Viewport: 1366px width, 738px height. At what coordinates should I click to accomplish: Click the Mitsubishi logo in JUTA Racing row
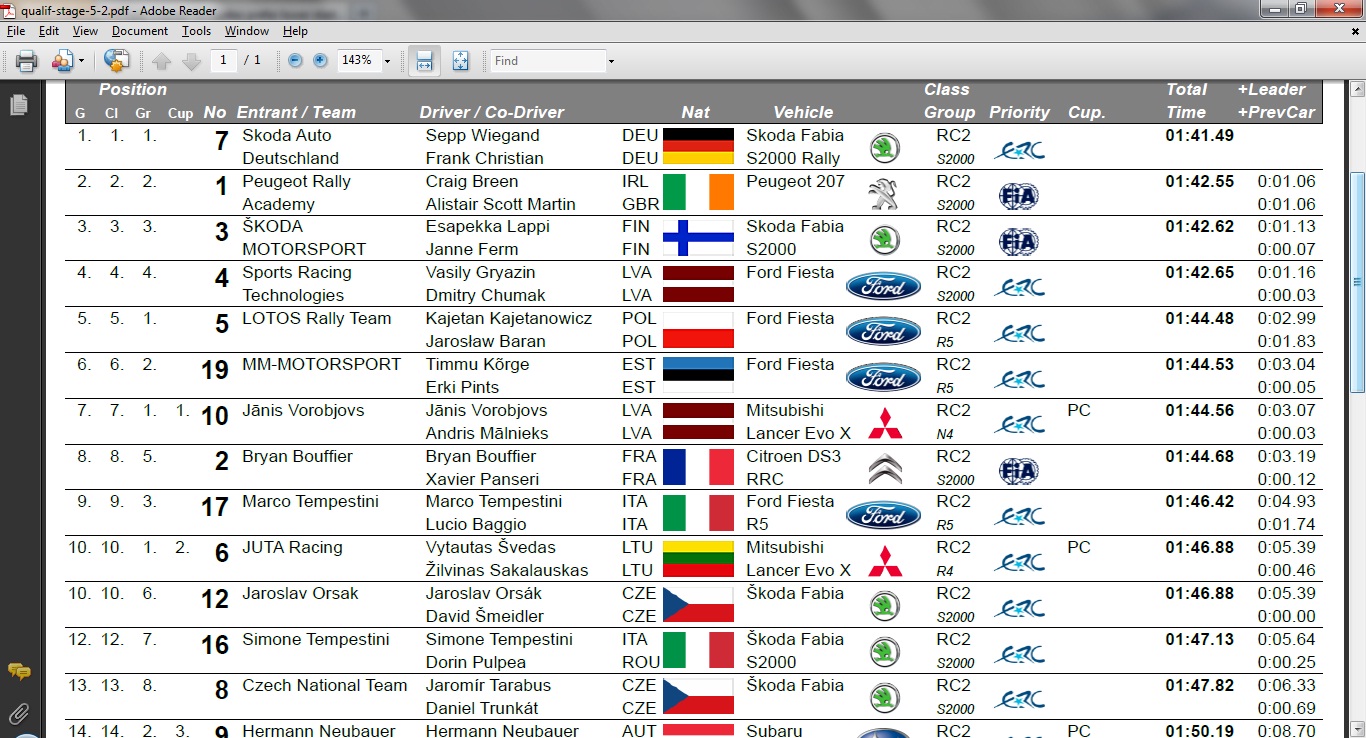pyautogui.click(x=884, y=561)
